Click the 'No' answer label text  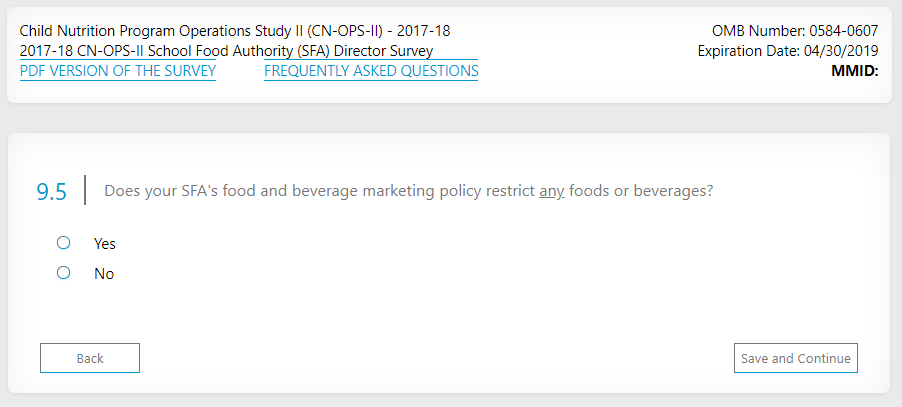point(104,273)
